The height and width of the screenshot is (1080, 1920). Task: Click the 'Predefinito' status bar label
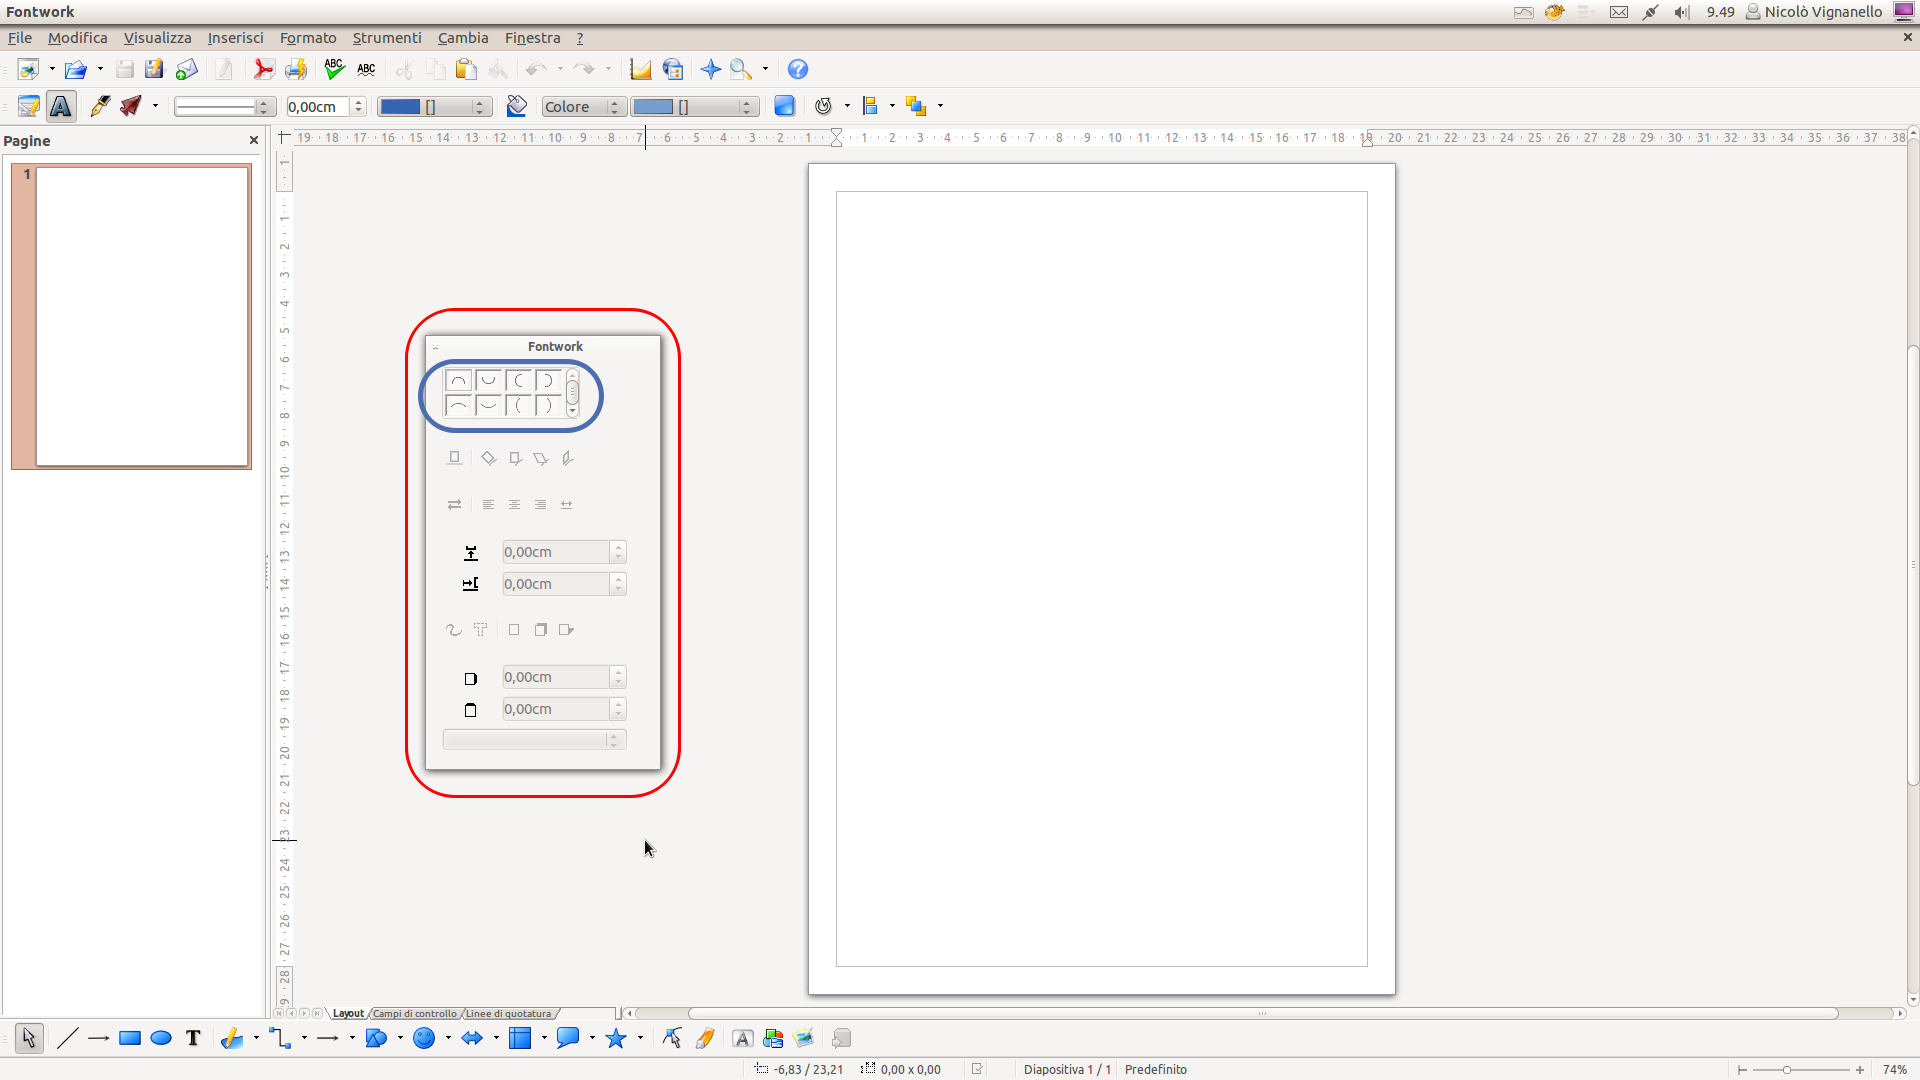(x=1155, y=1070)
